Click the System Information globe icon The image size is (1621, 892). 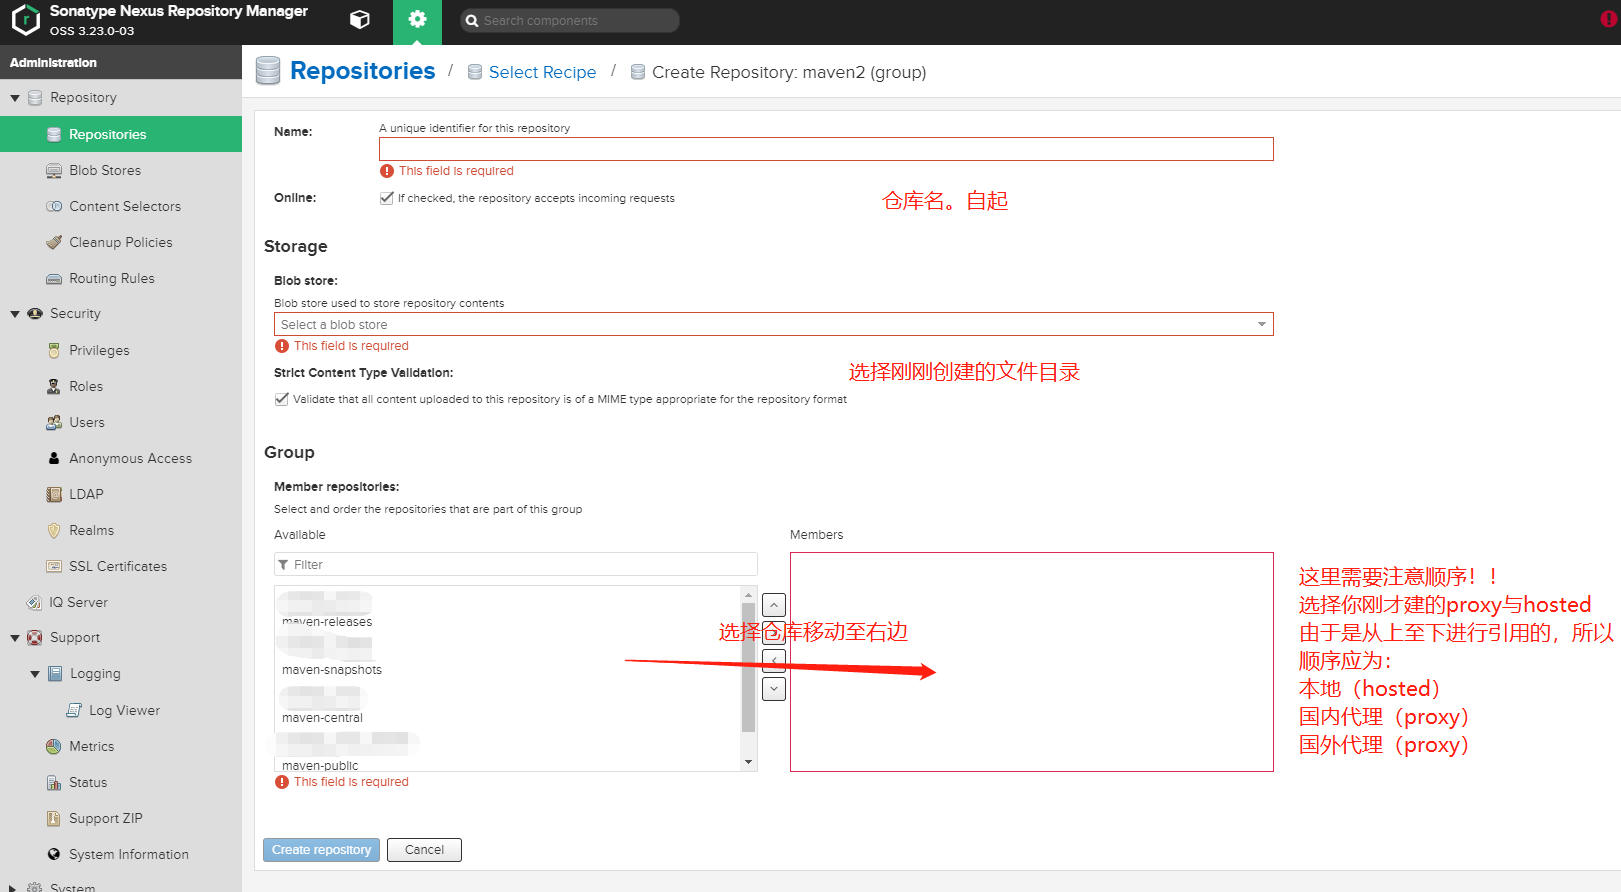point(54,855)
